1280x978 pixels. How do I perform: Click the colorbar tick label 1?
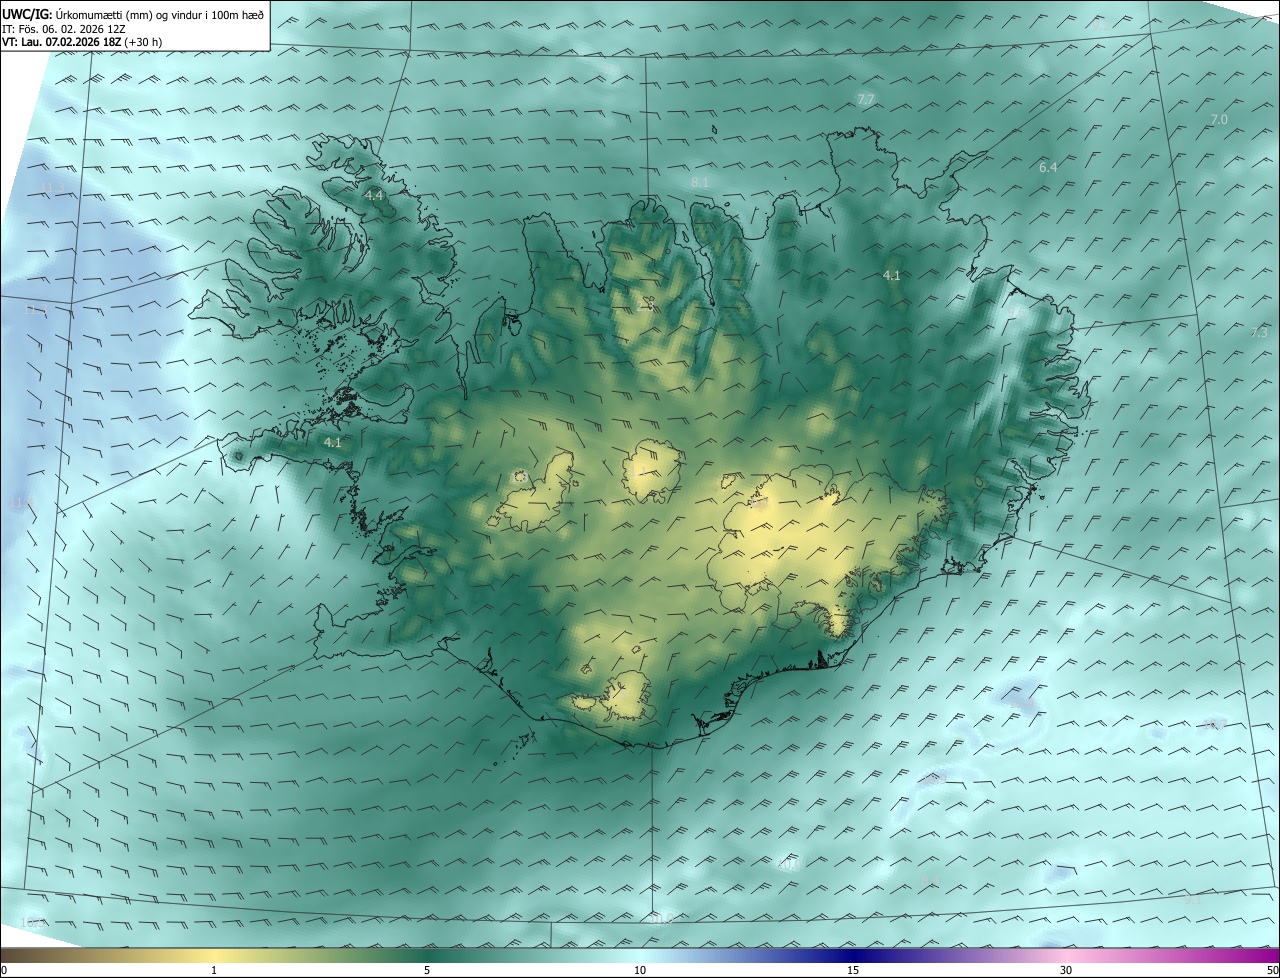214,971
